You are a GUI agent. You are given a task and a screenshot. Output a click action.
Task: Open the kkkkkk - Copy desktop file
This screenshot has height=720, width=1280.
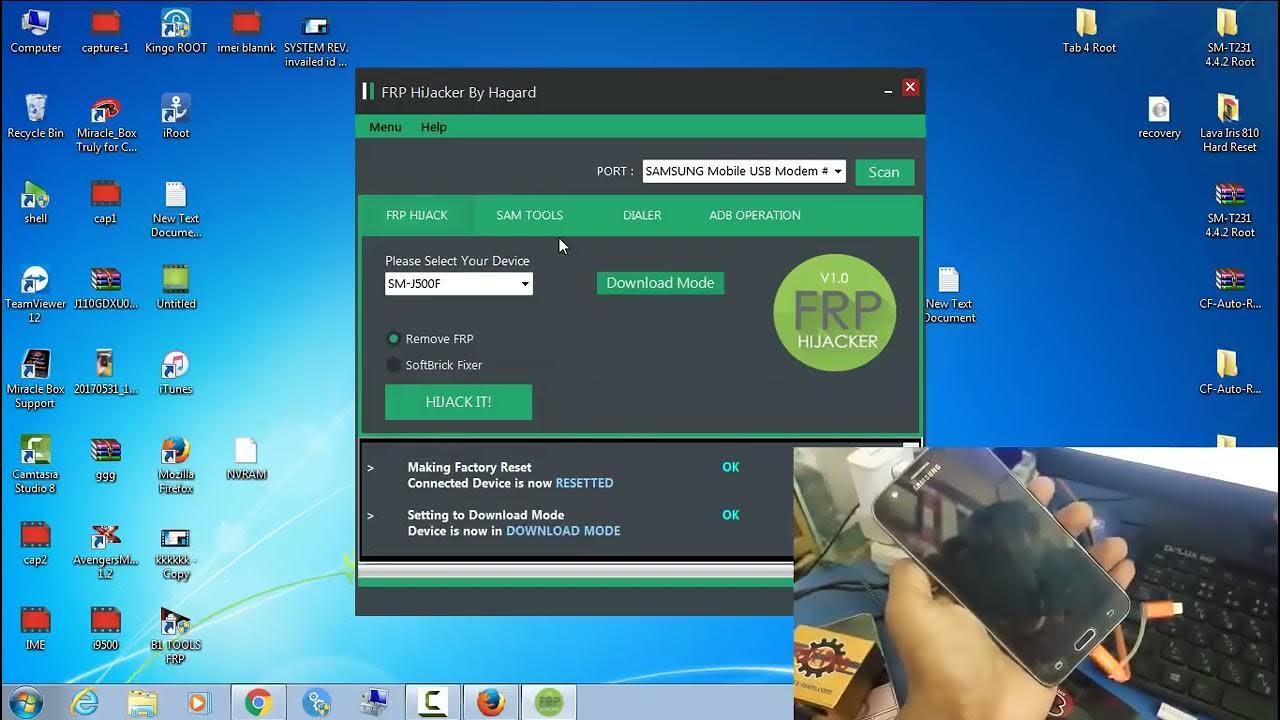click(176, 550)
